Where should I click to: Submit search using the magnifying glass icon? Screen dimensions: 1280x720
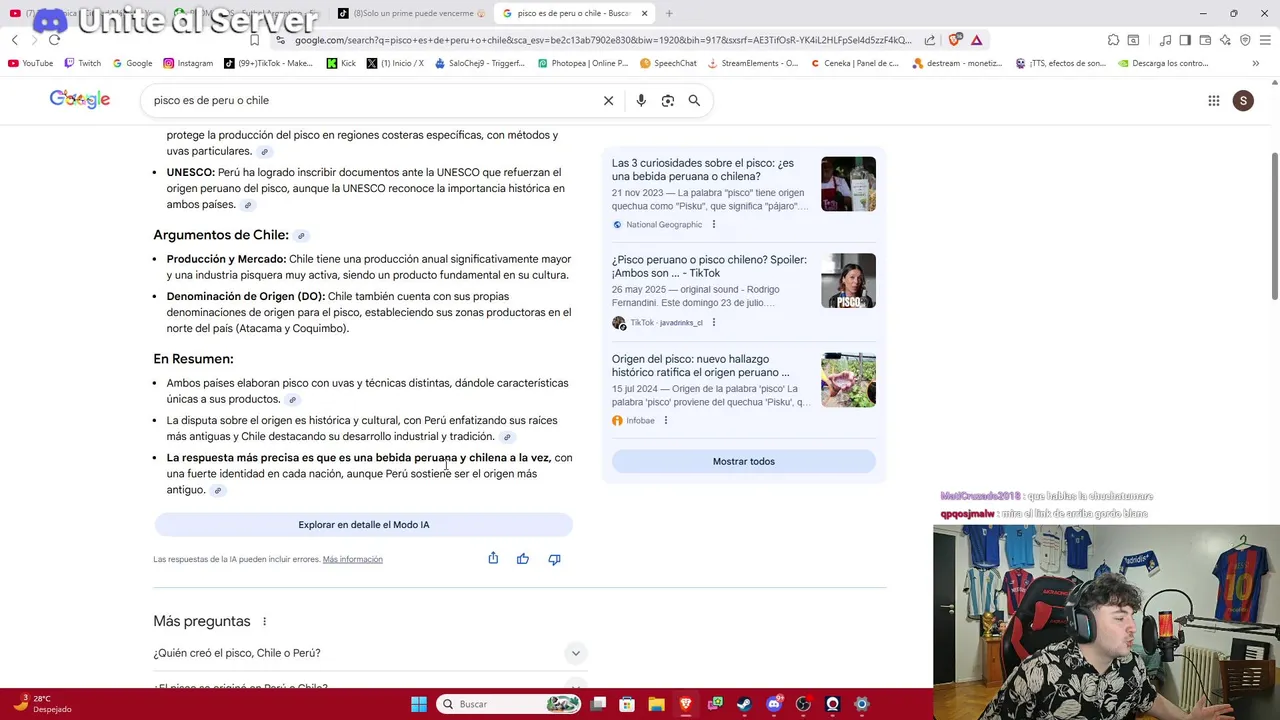coord(694,100)
